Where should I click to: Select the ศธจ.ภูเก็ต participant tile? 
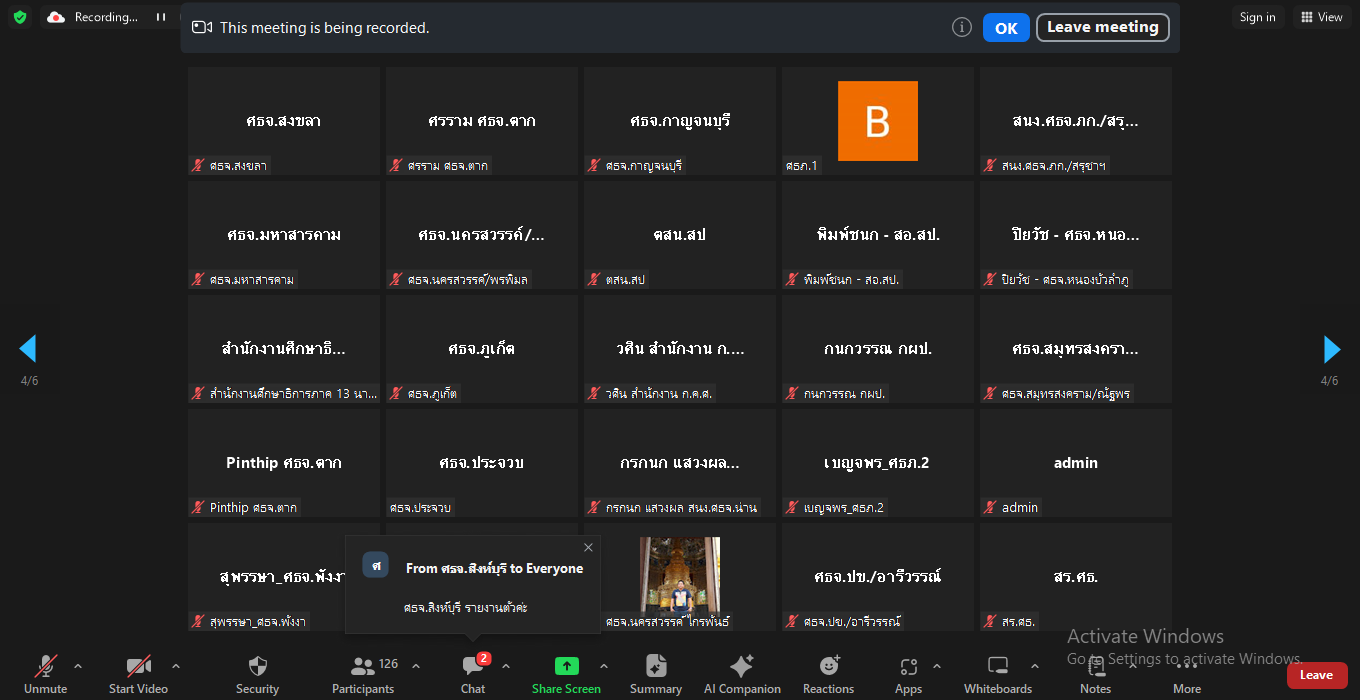(x=482, y=349)
